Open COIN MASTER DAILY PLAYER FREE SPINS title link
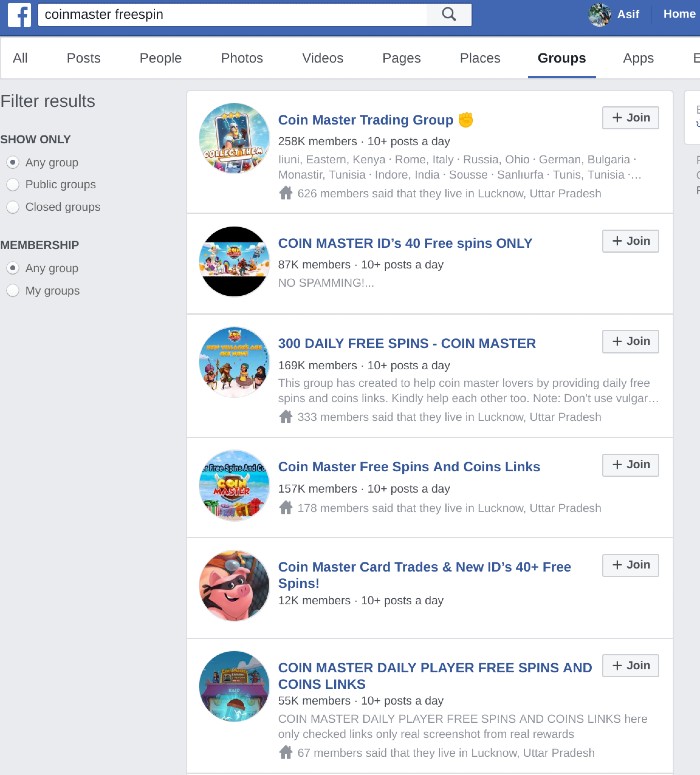This screenshot has height=775, width=700. [x=435, y=676]
